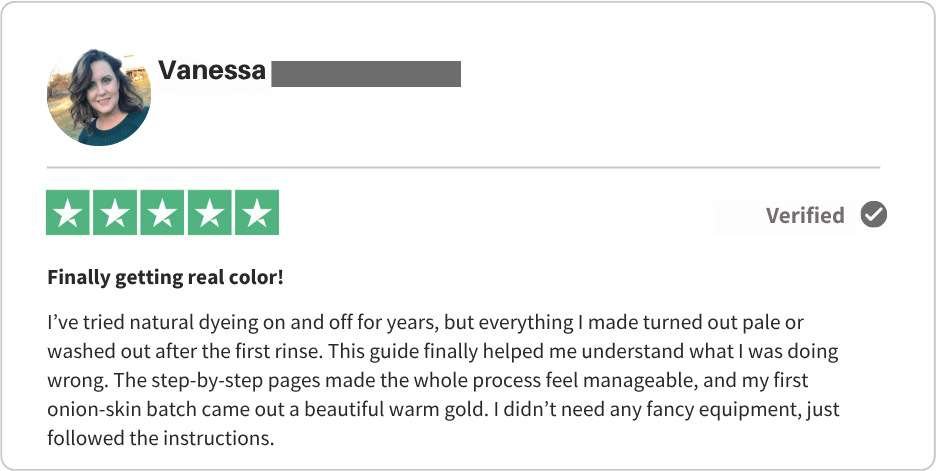Click the fifth rating star
Viewport: 936px width, 471px height.
tap(257, 213)
